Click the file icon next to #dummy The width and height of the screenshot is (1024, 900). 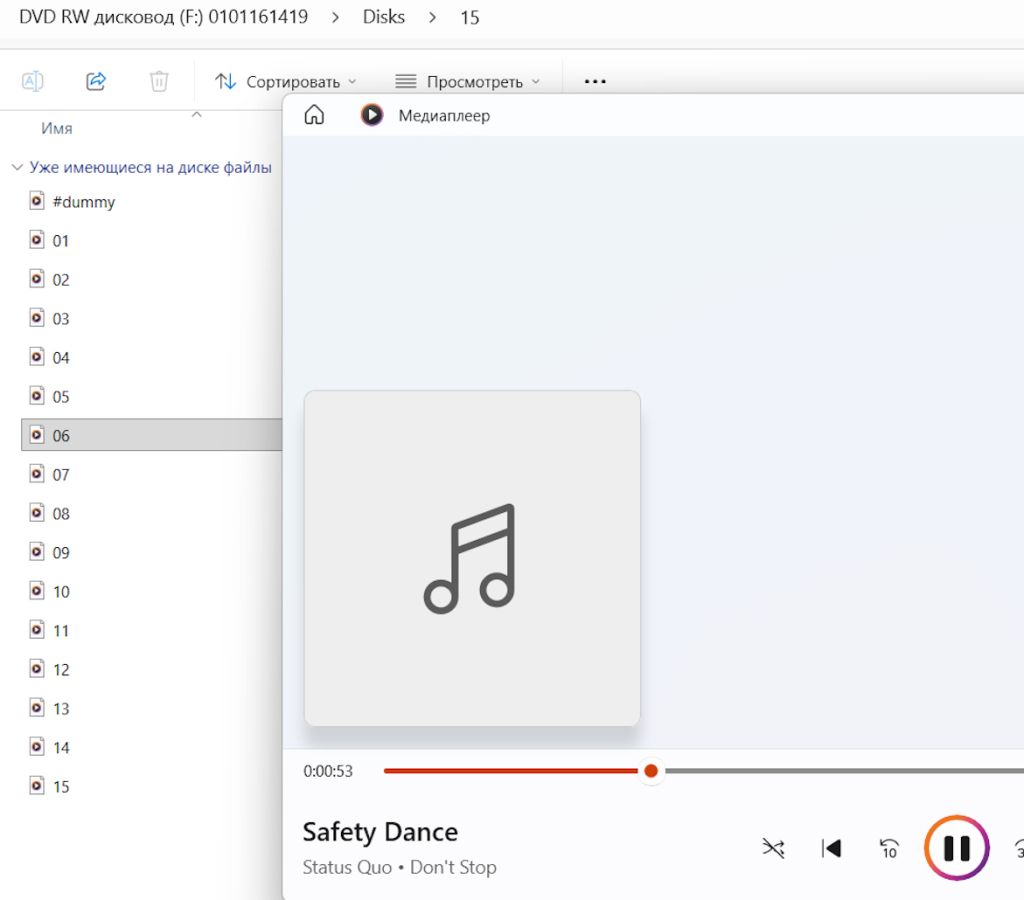click(37, 201)
